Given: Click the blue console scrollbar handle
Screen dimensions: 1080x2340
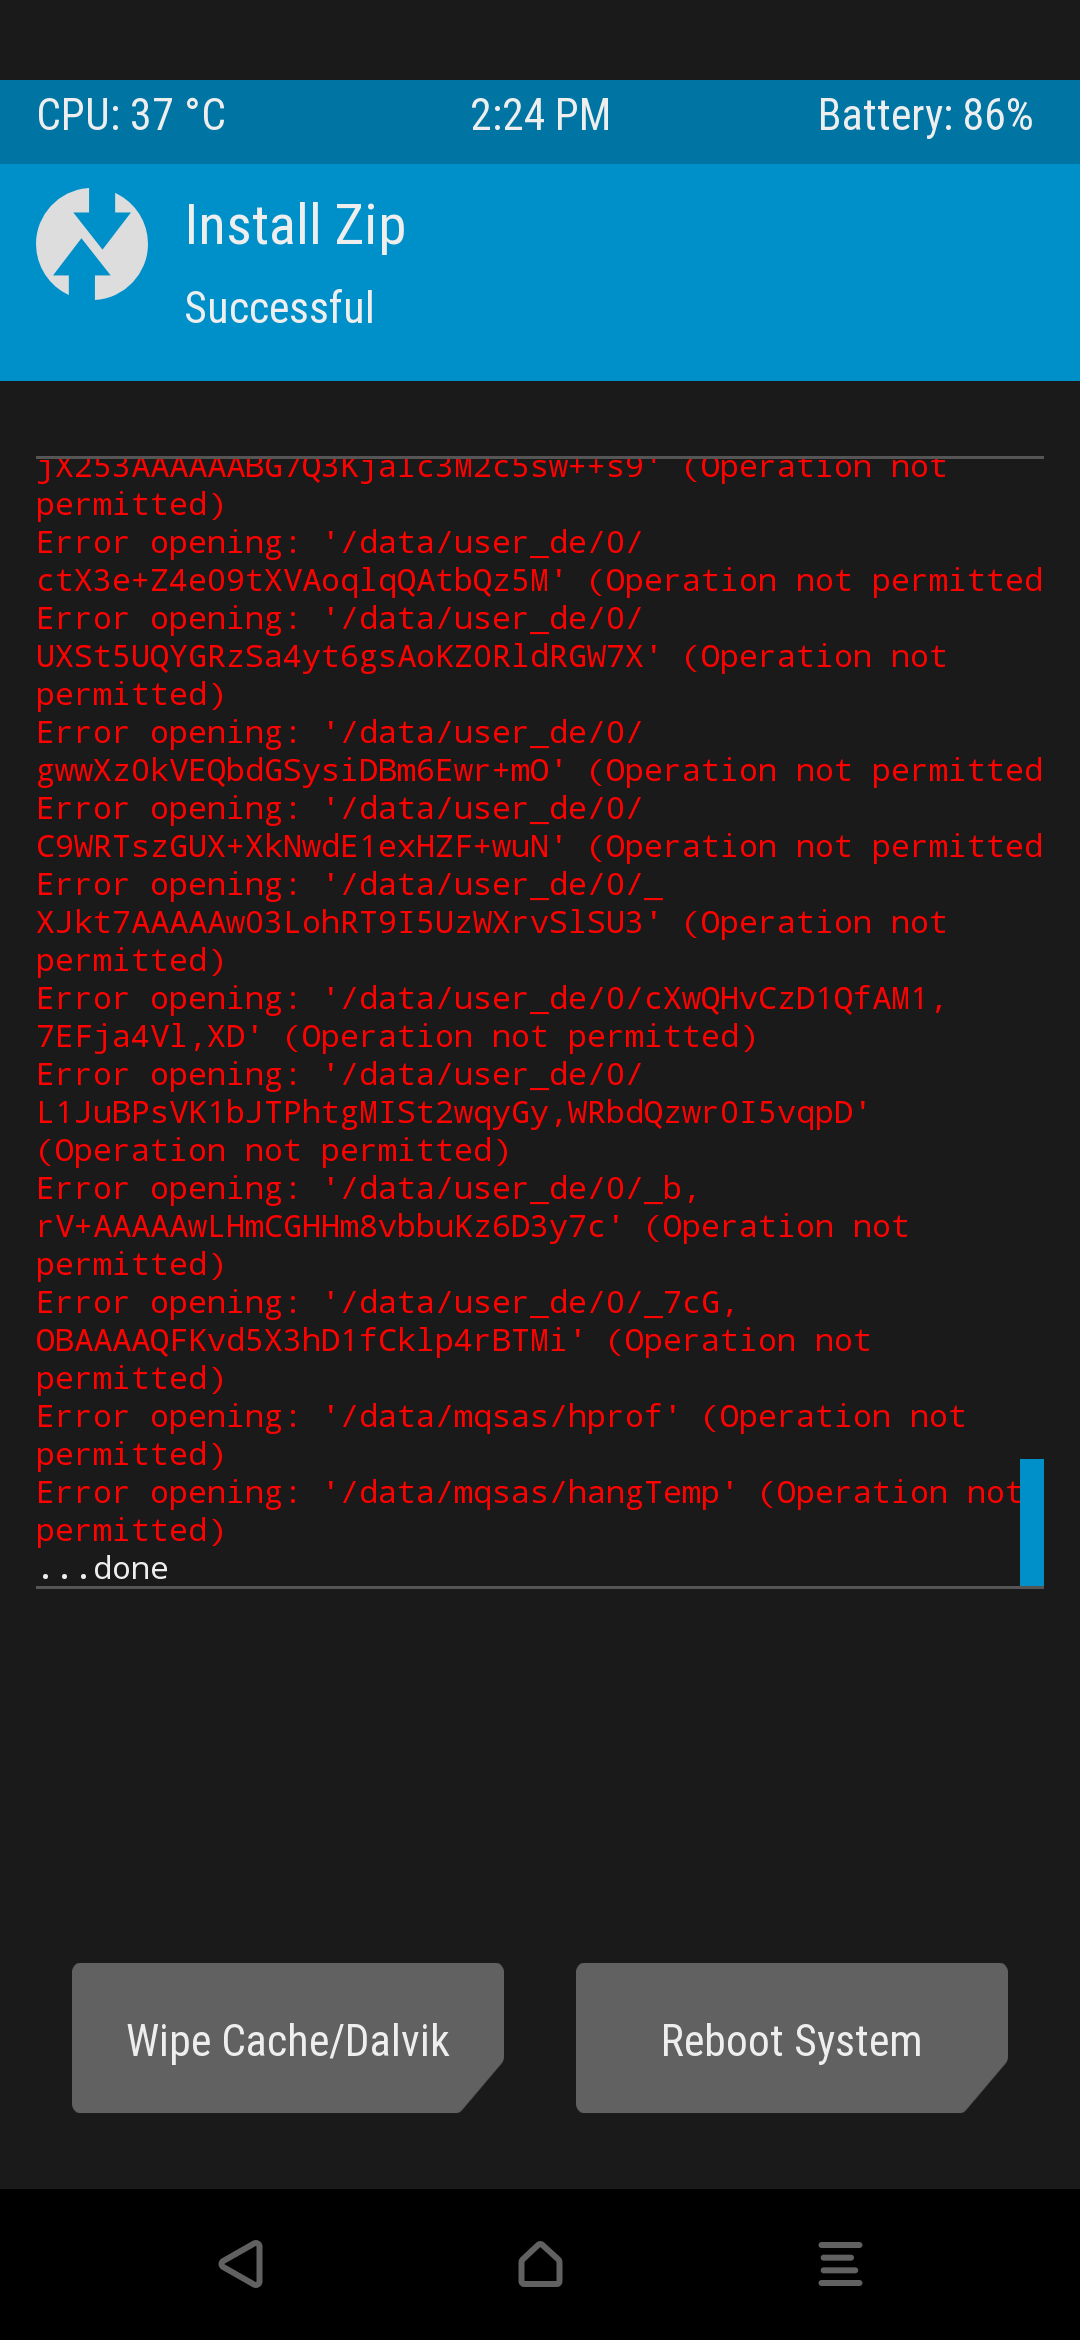Looking at the screenshot, I should pos(1032,1522).
